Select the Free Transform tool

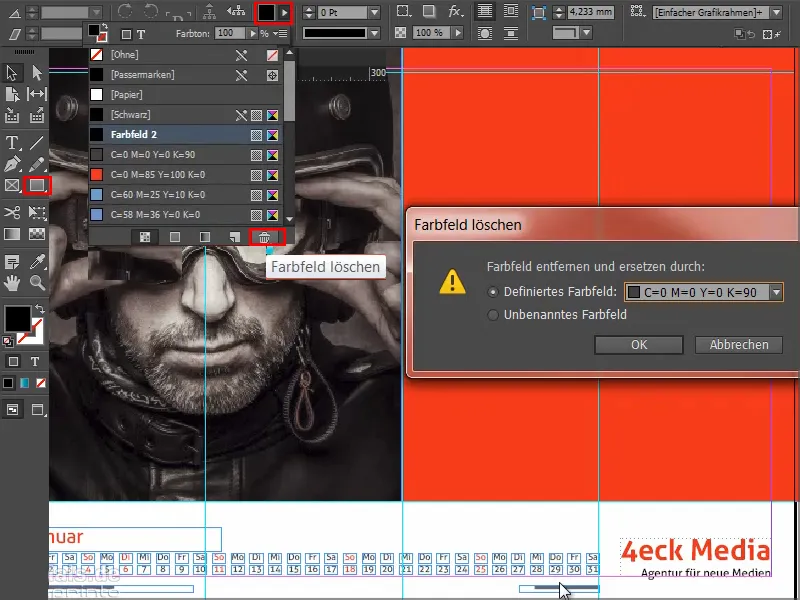[x=37, y=212]
